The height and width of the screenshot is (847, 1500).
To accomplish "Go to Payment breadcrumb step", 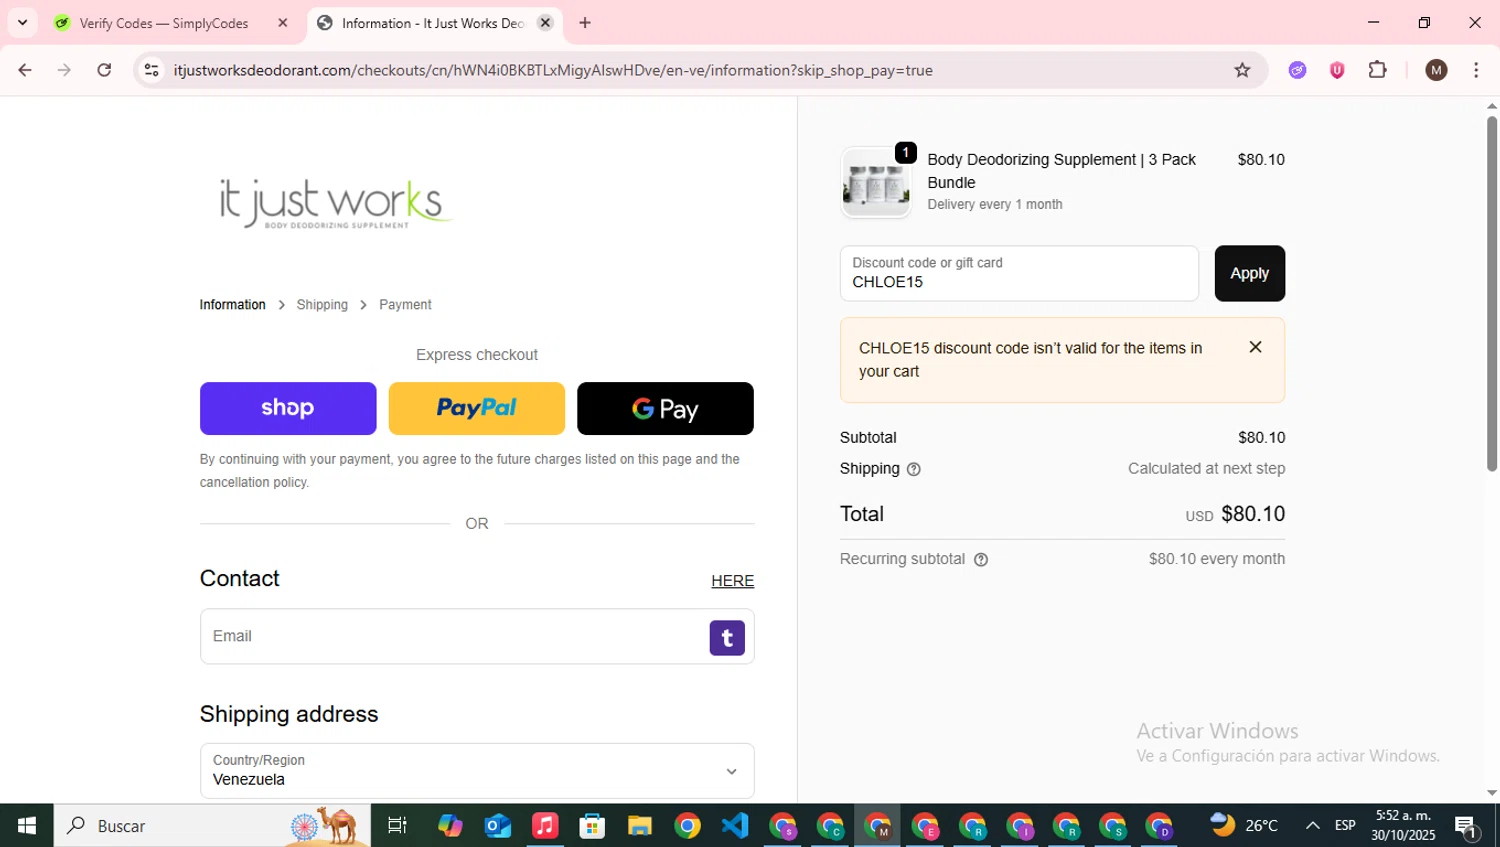I will (x=405, y=305).
